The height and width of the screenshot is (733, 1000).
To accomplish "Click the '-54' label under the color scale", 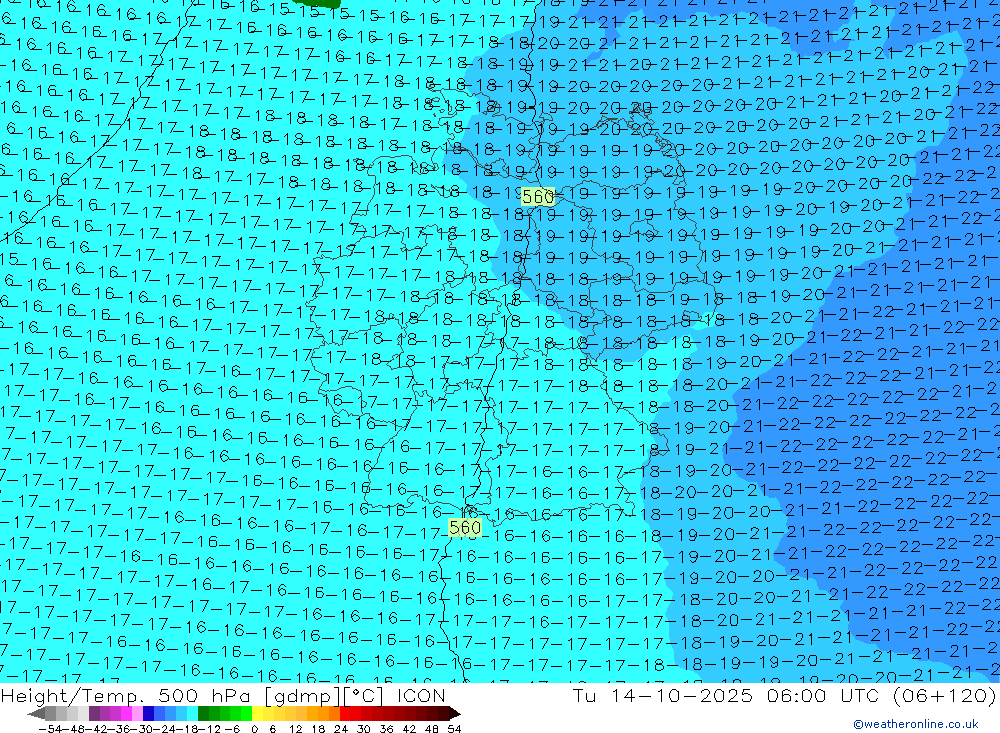I will pos(50,729).
